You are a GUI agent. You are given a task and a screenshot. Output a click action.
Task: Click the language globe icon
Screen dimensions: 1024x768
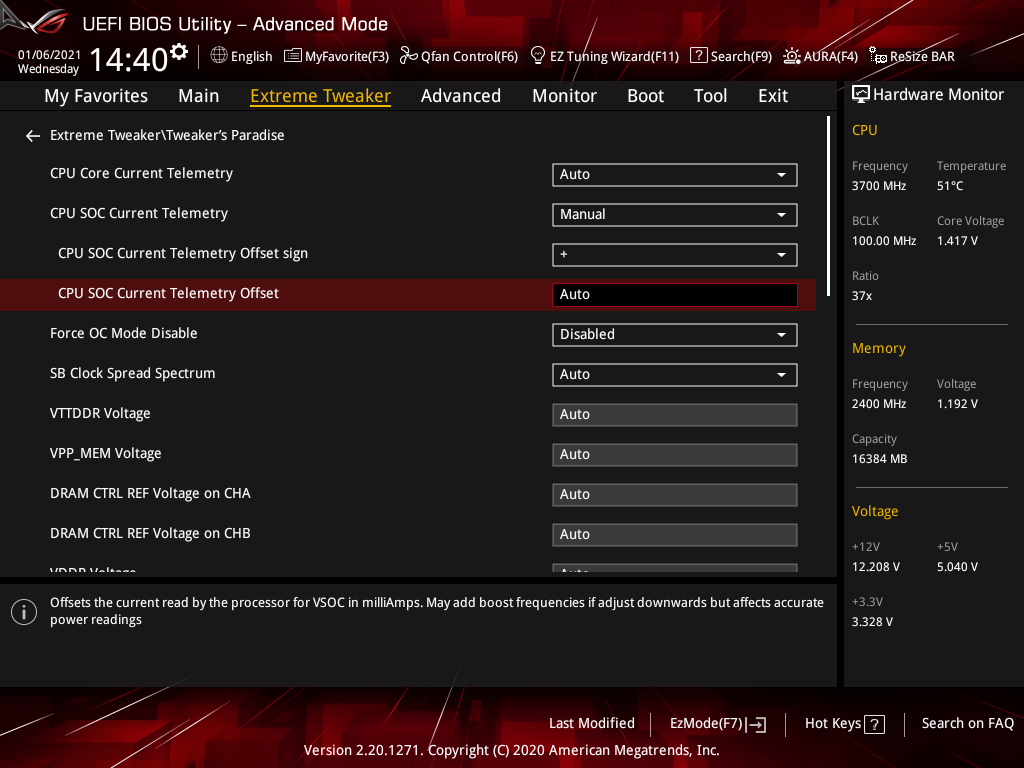(x=219, y=56)
